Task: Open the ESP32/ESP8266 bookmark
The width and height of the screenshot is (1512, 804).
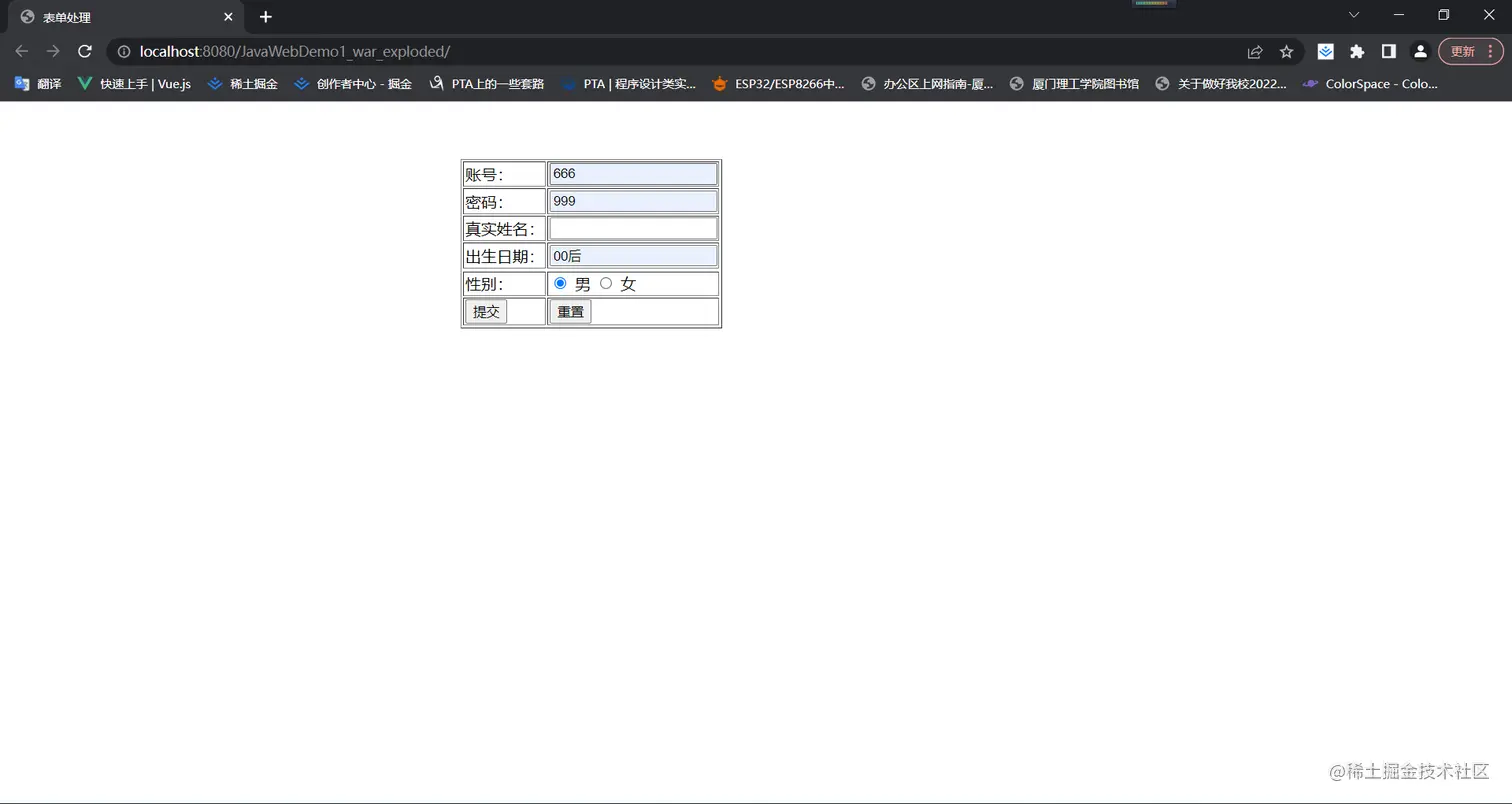Action: [779, 84]
